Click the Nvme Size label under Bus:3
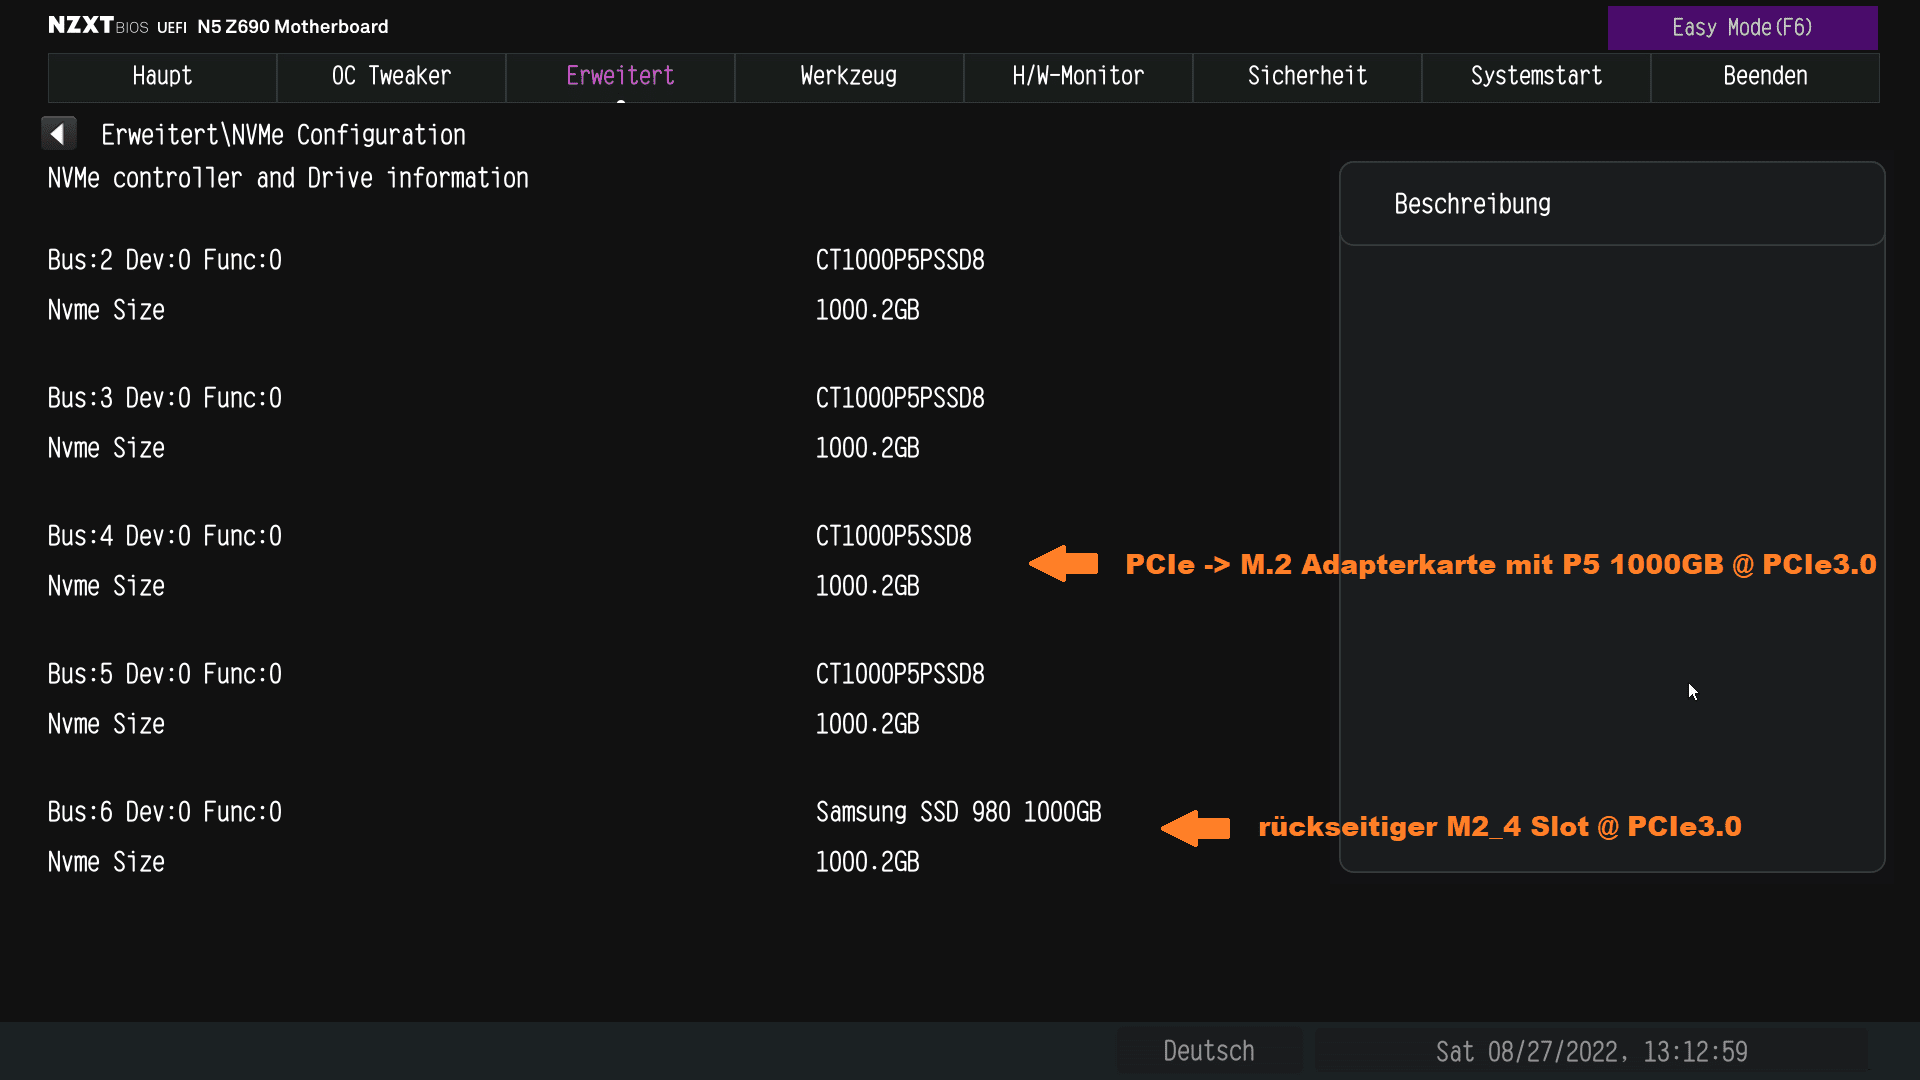1920x1080 pixels. click(106, 448)
